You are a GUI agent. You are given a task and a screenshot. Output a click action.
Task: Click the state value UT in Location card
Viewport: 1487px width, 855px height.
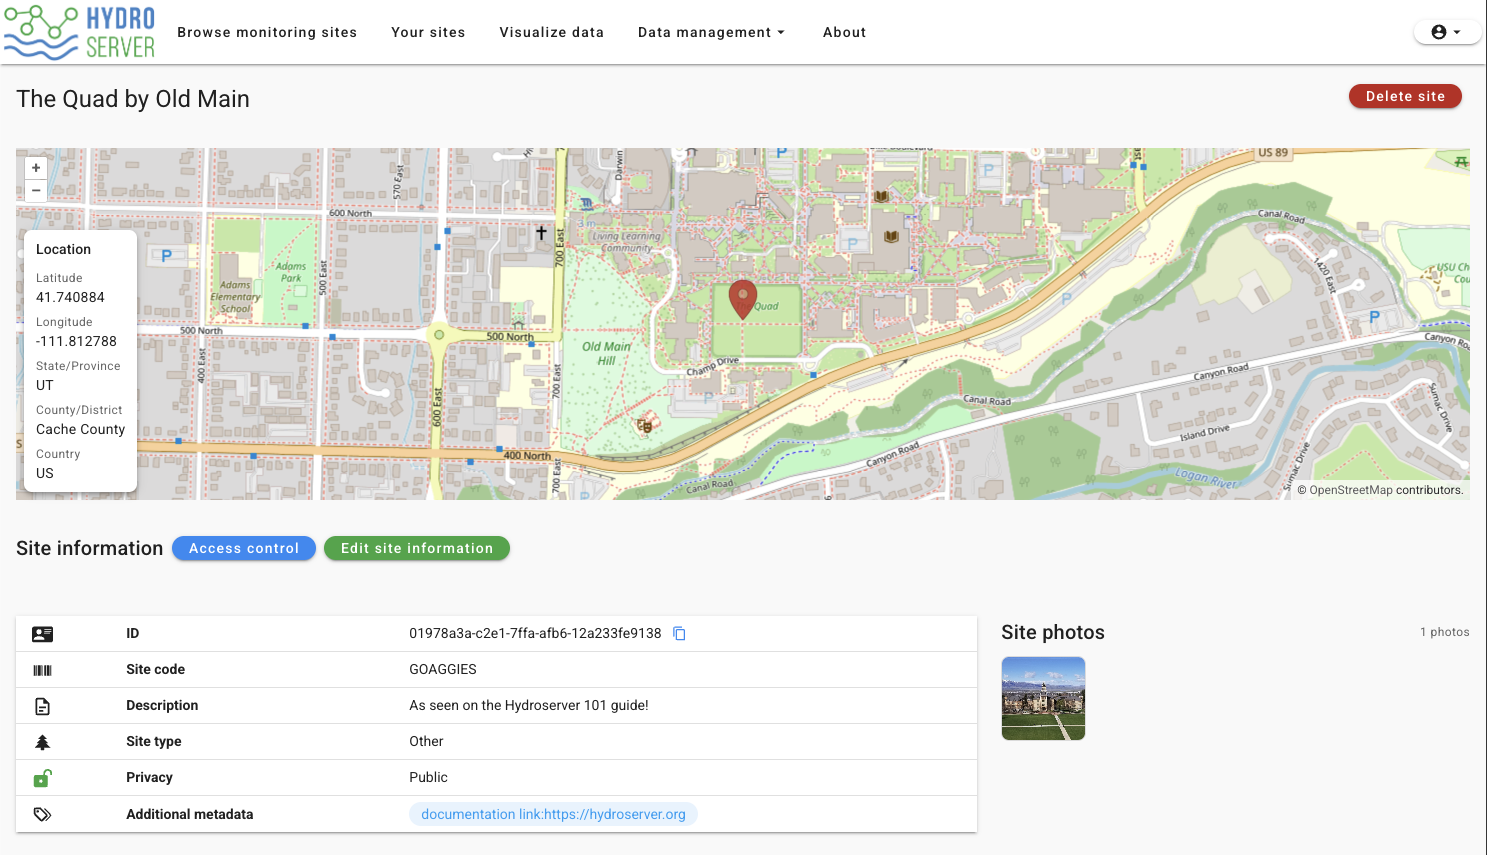(x=45, y=385)
